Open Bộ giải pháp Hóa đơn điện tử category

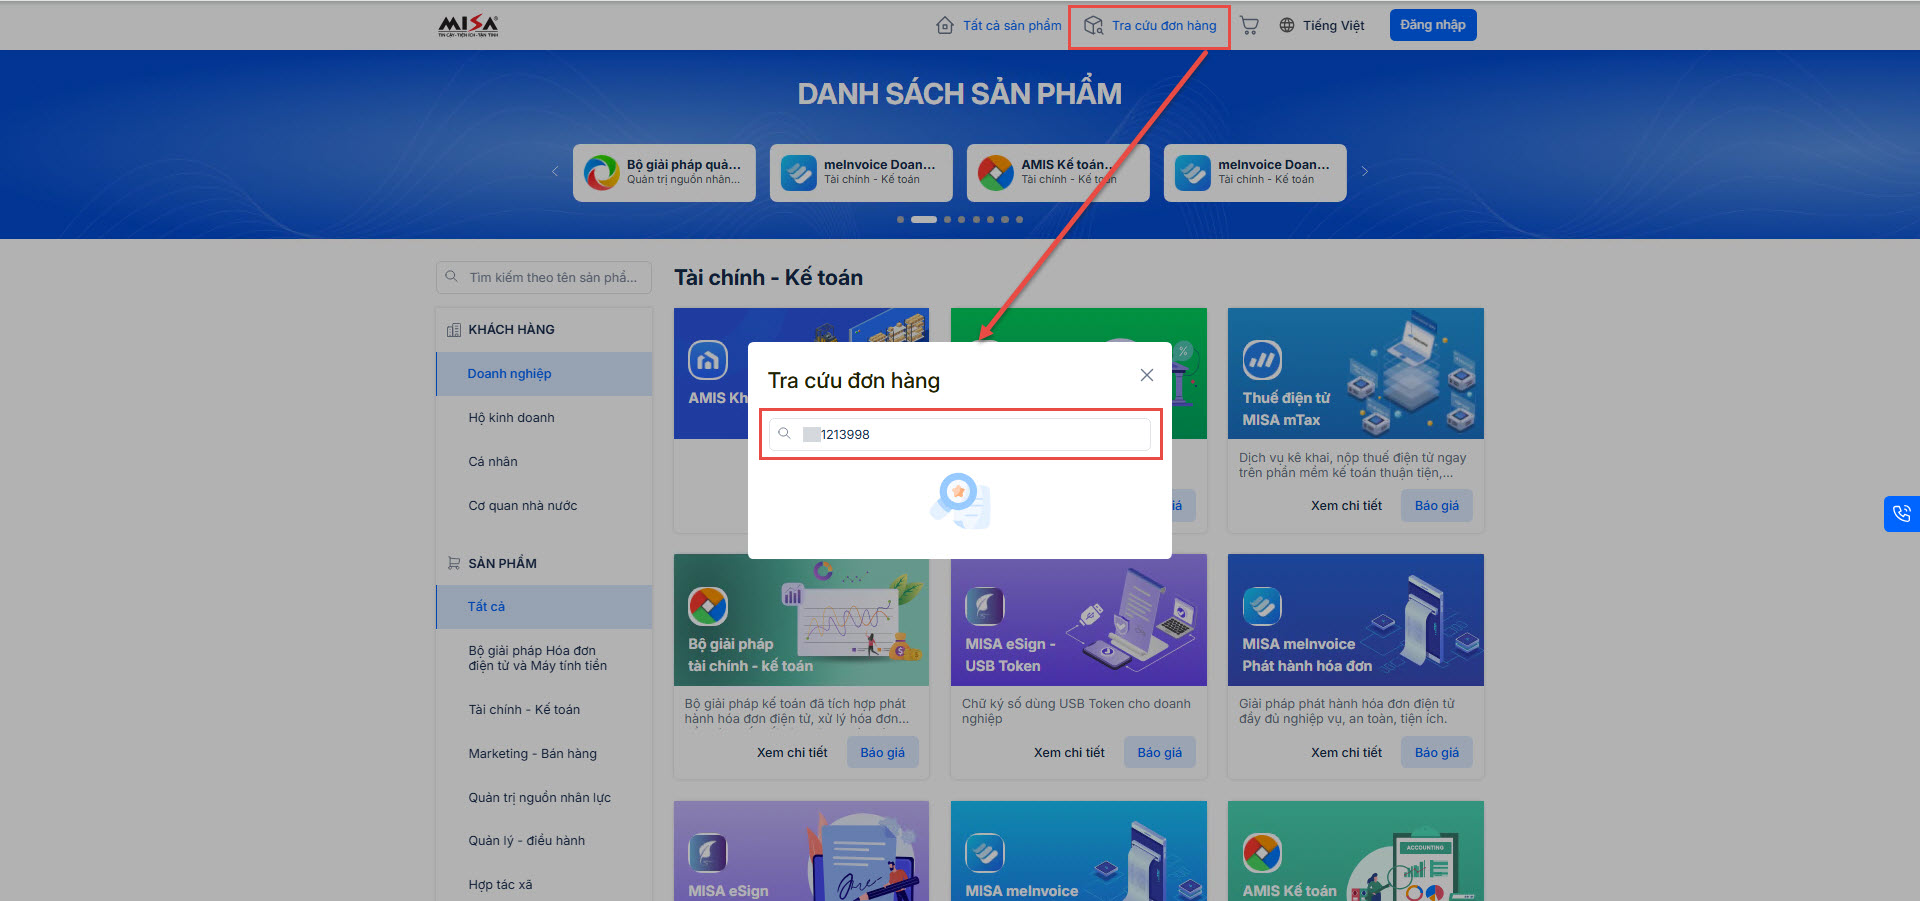click(x=544, y=658)
